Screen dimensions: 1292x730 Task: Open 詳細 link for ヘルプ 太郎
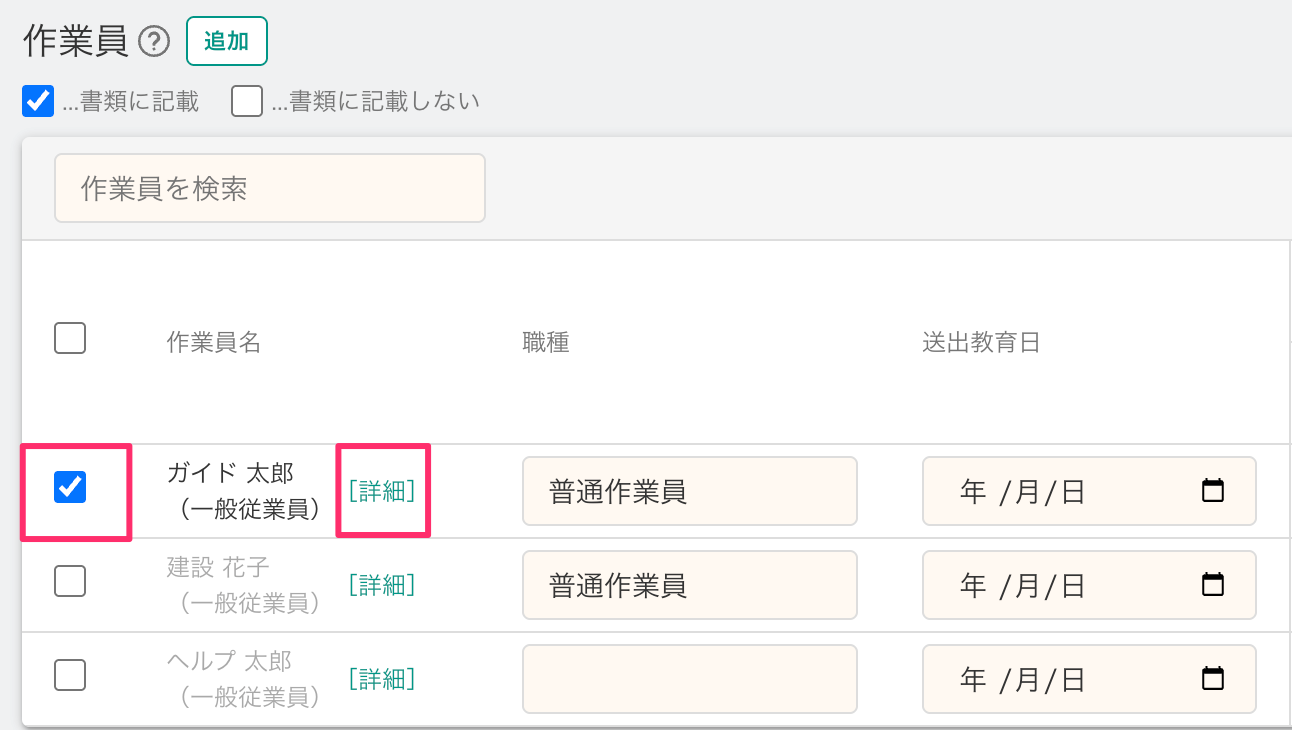coord(382,679)
